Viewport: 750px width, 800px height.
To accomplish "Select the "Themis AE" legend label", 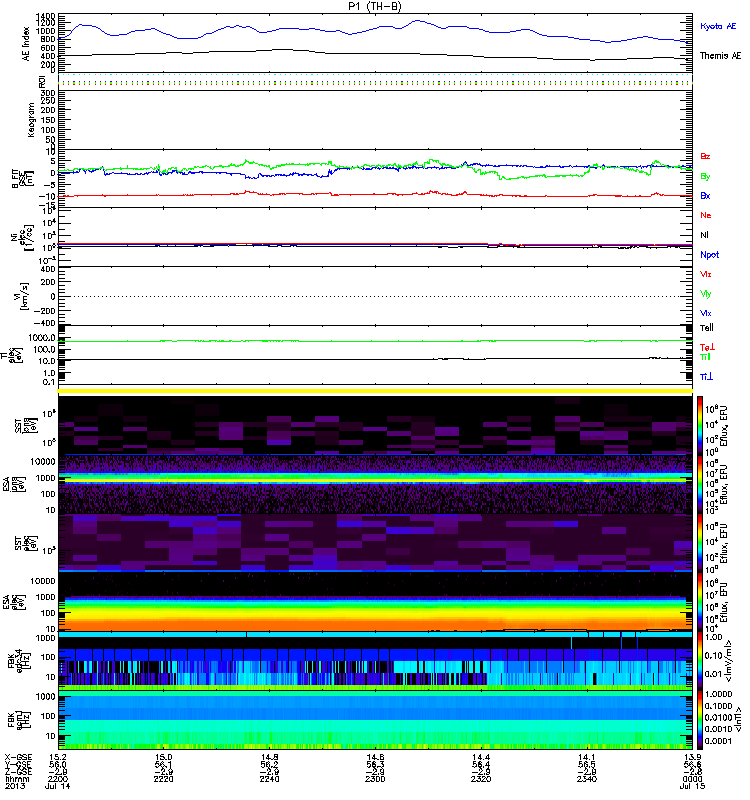I will 720,56.
